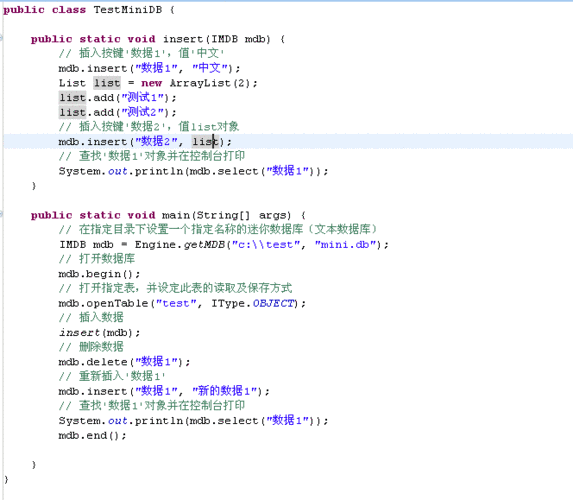Click the mdb.end() statement

pyautogui.click(x=92, y=436)
